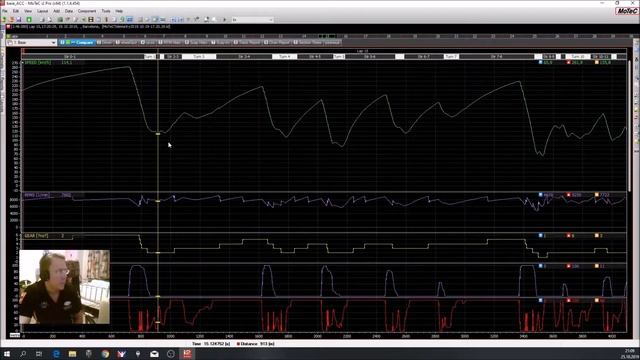Open the Layout menu
This screenshot has height=360, width=640.
[x=42, y=11]
